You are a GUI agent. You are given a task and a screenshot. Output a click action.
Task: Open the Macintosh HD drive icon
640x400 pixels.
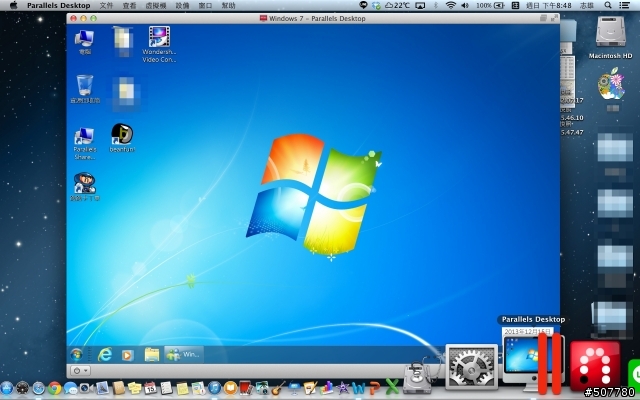[610, 37]
